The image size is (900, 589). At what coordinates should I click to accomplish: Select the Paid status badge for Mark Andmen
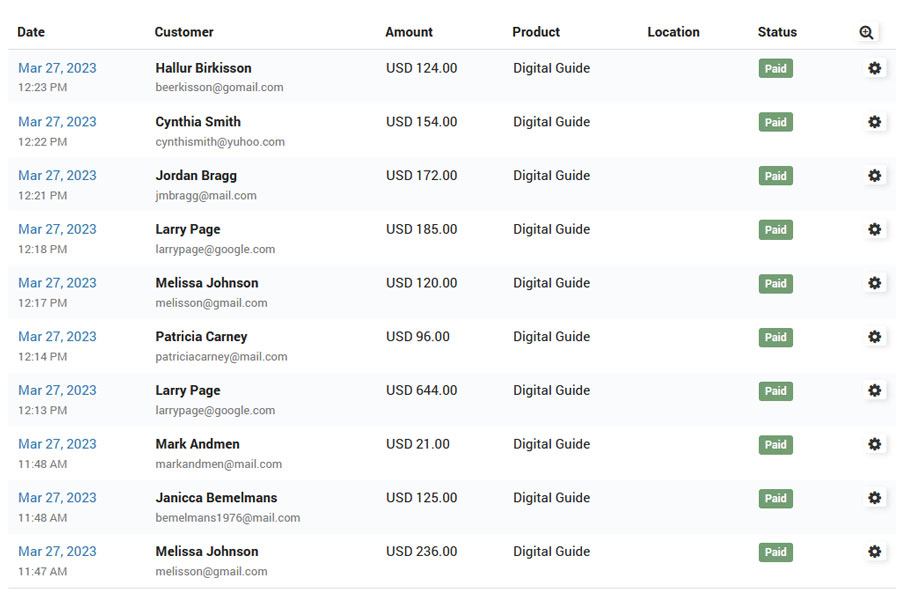pos(775,445)
